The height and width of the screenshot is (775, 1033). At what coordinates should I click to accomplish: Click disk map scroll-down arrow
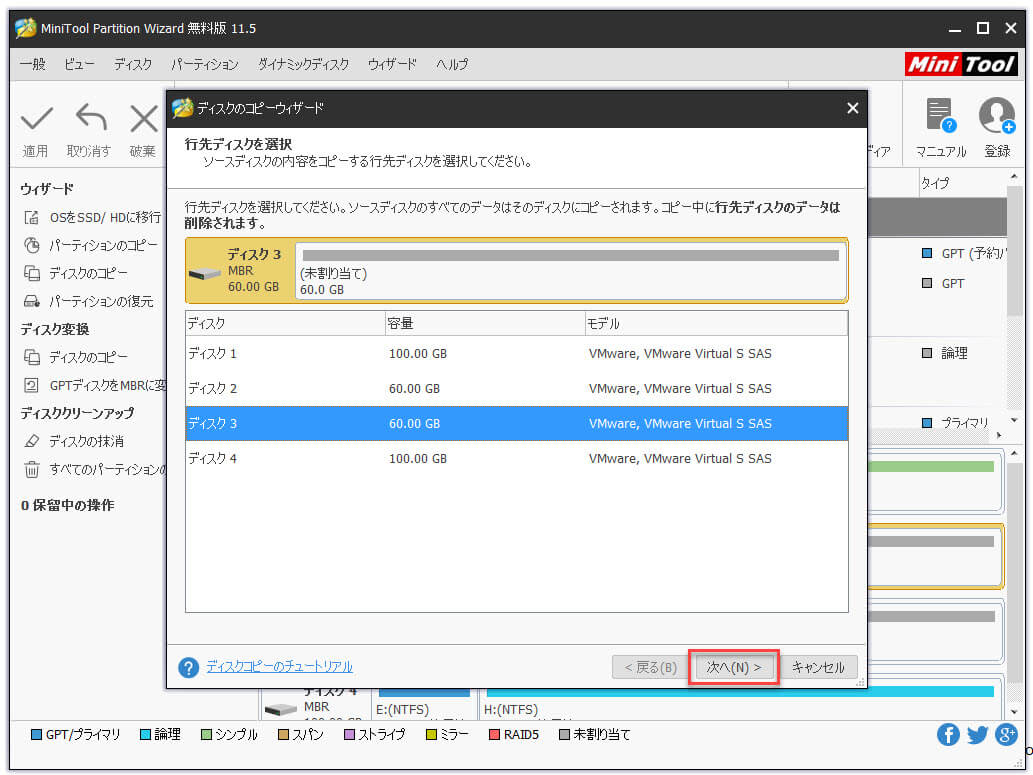click(x=1014, y=712)
